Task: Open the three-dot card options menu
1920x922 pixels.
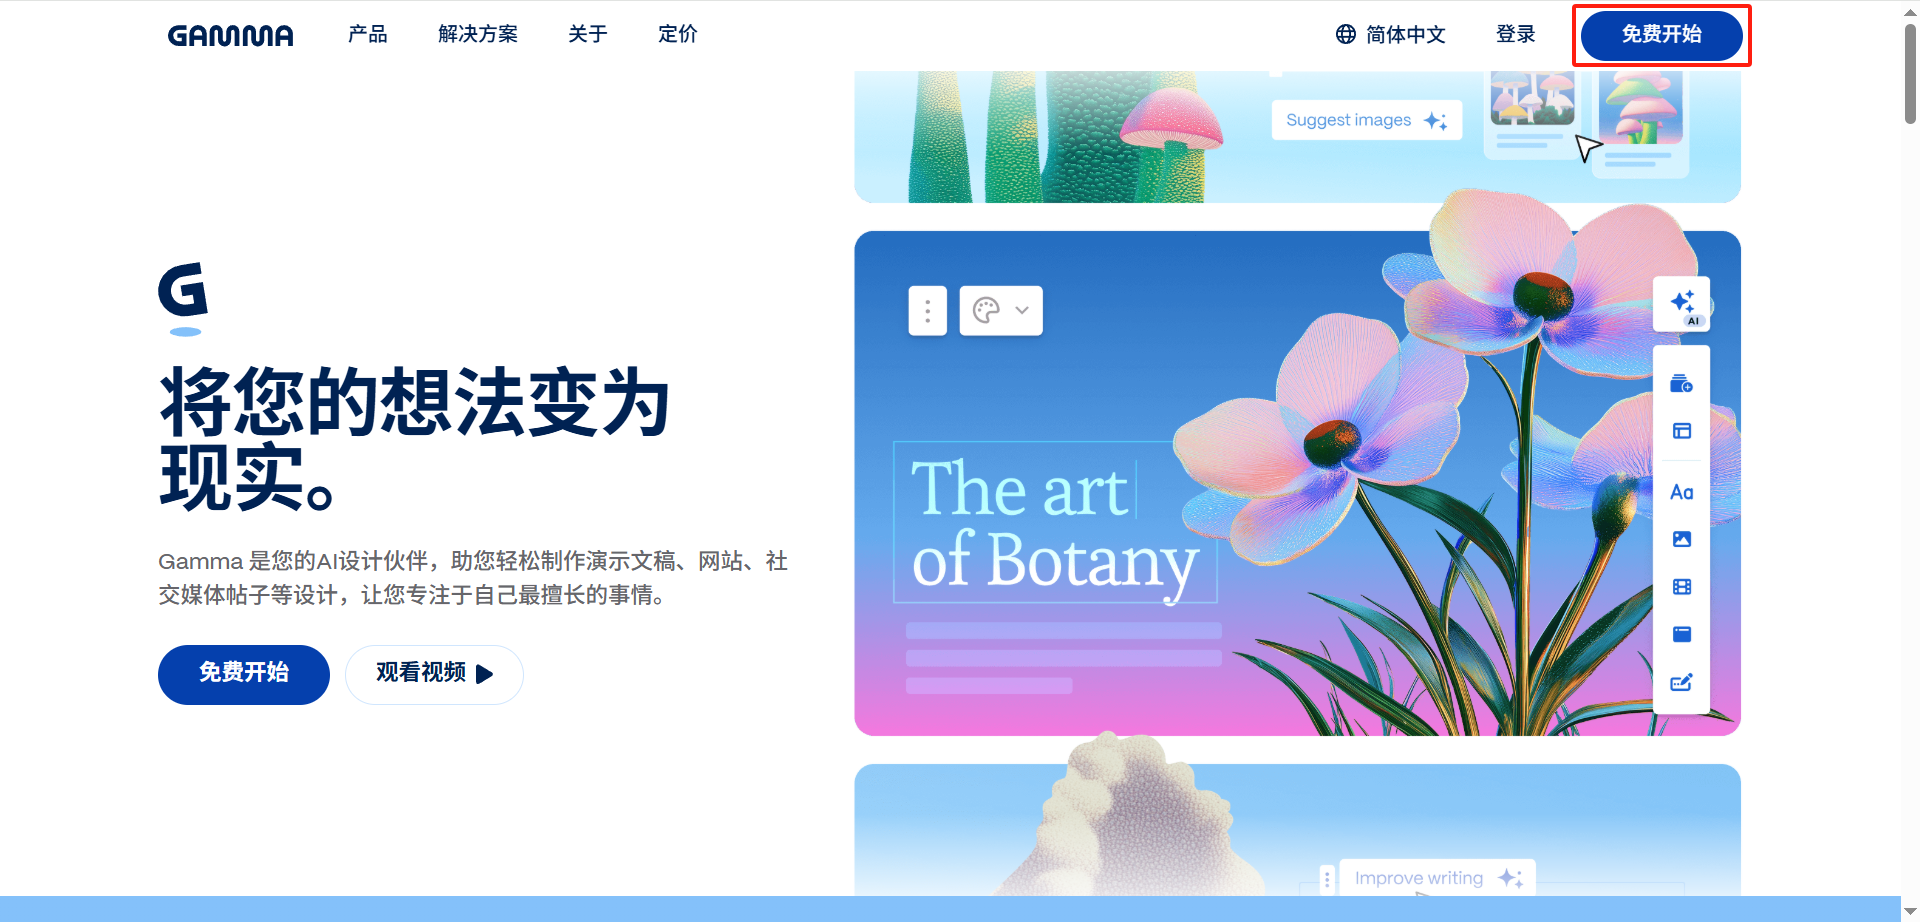Action: point(927,311)
